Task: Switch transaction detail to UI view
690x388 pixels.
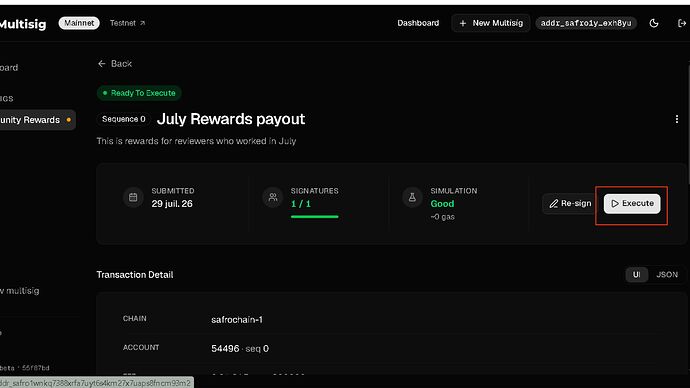Action: 636,275
